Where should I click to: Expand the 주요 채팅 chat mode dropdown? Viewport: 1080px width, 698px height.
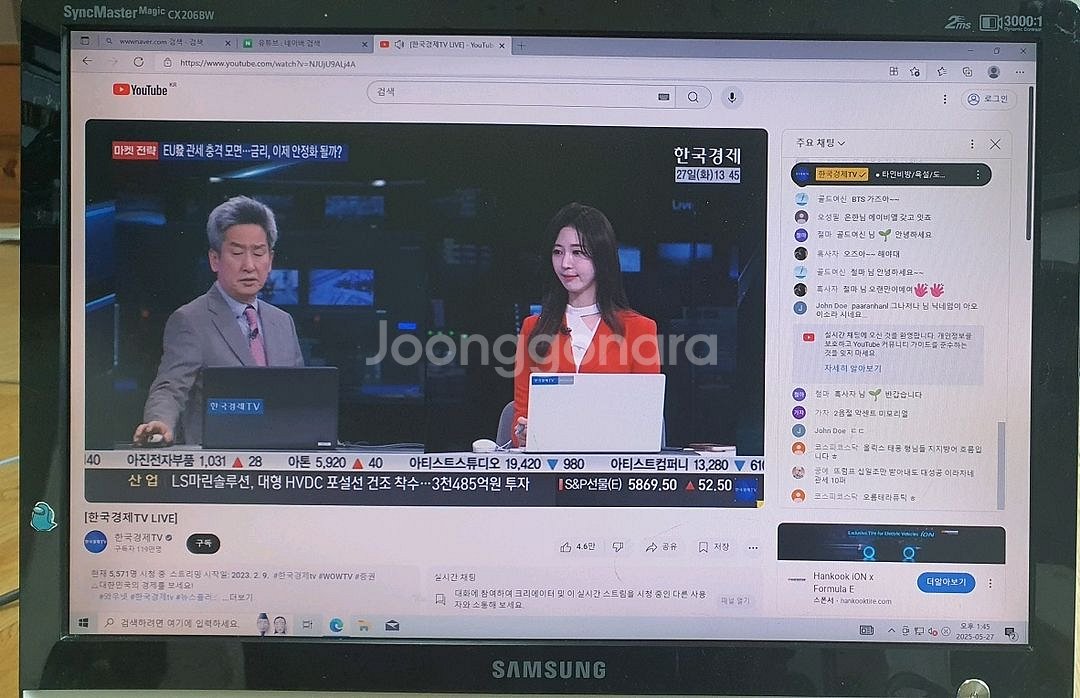tap(820, 143)
